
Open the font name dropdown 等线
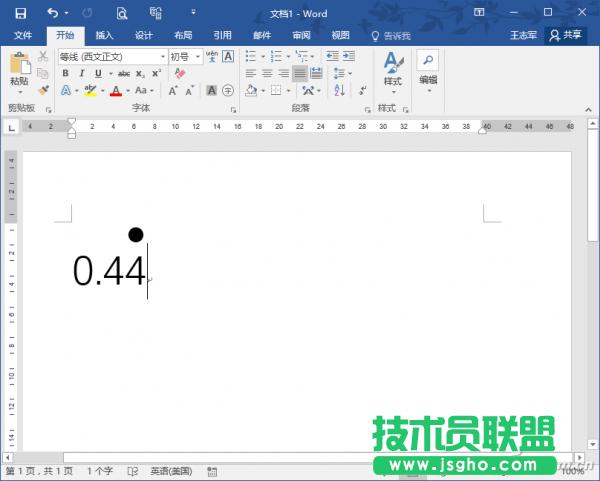tap(111, 57)
